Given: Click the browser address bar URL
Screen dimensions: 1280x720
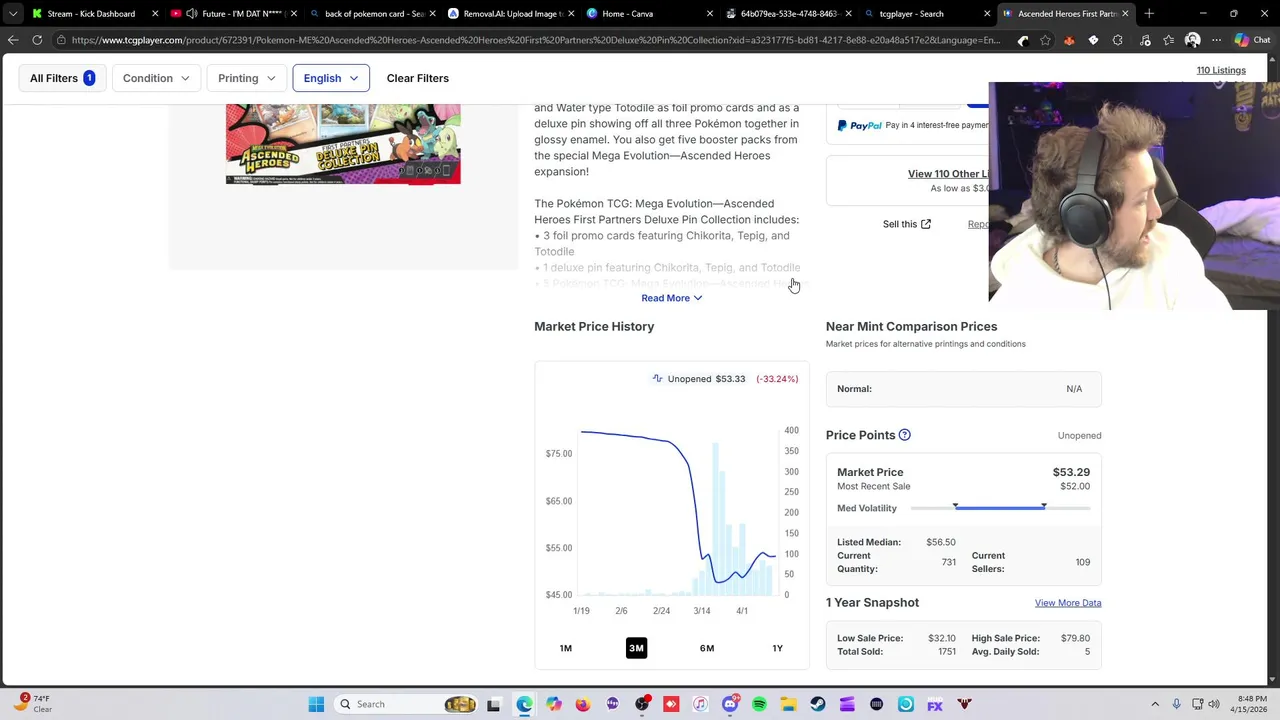Looking at the screenshot, I should pos(535,40).
